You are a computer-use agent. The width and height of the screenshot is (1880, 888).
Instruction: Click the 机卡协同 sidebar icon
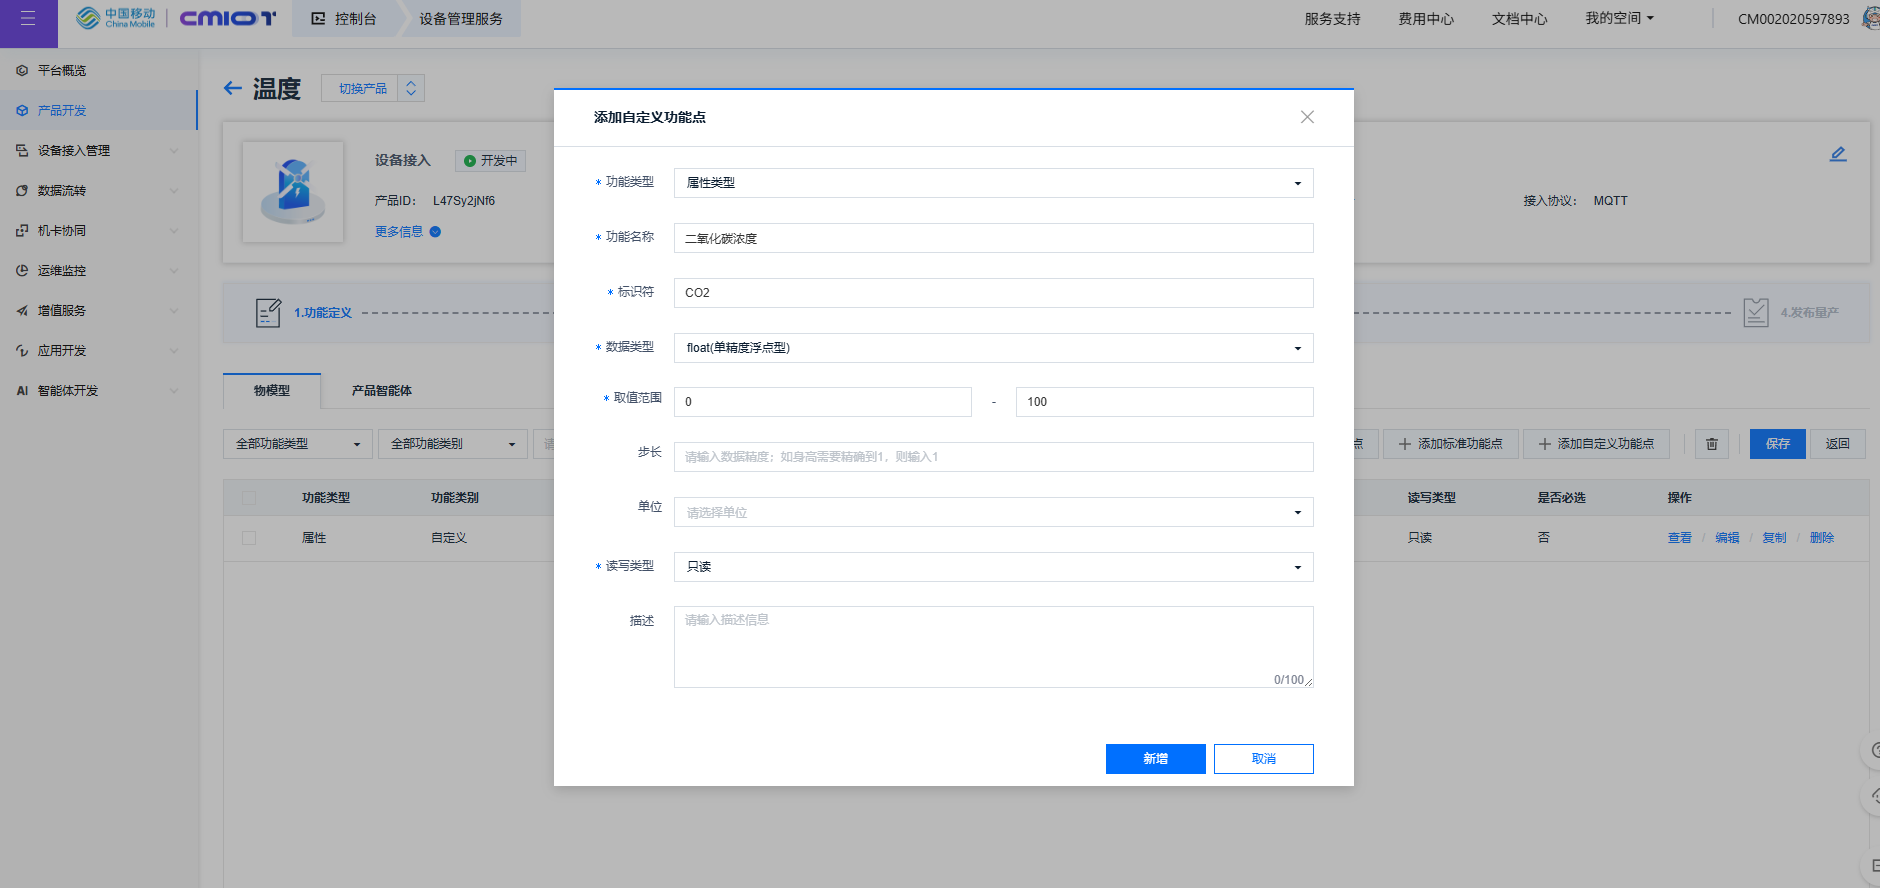pos(22,231)
